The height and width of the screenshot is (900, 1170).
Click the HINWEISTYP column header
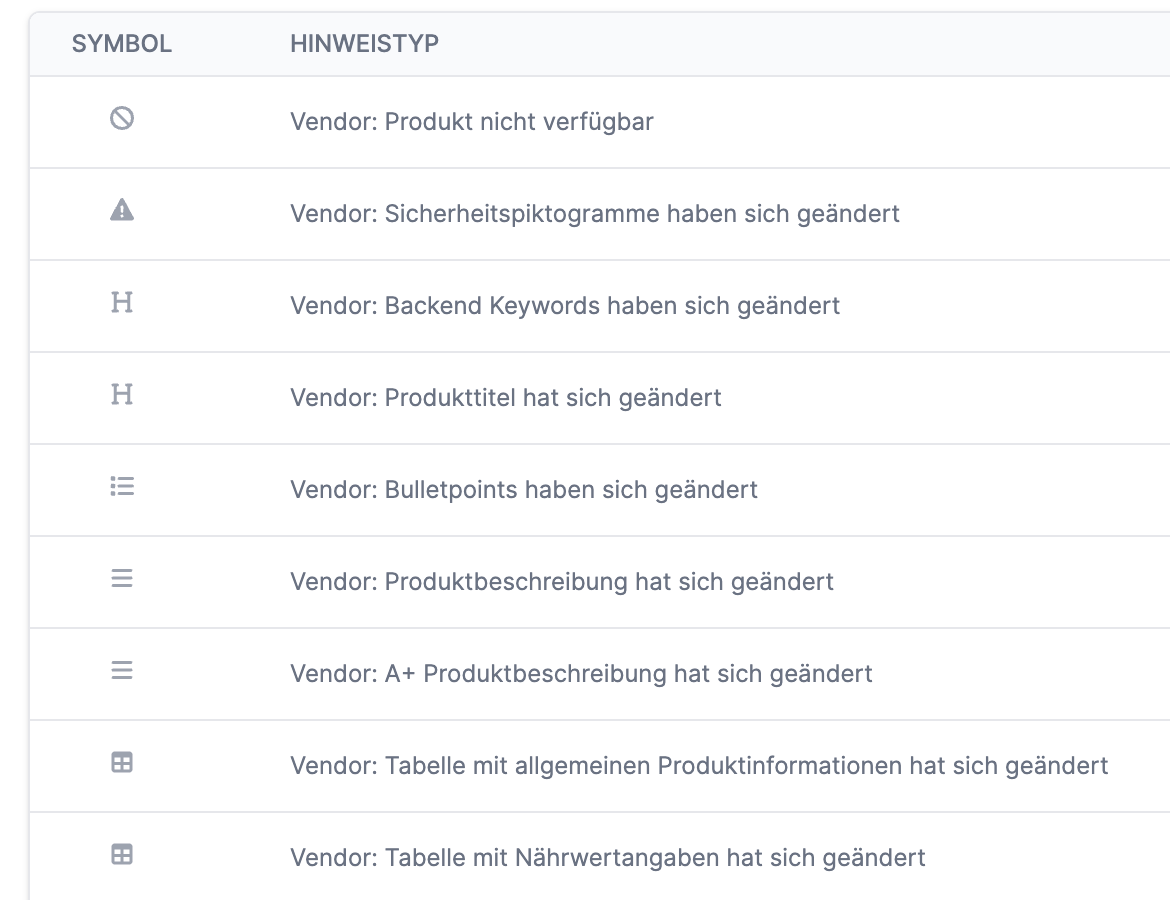click(365, 44)
